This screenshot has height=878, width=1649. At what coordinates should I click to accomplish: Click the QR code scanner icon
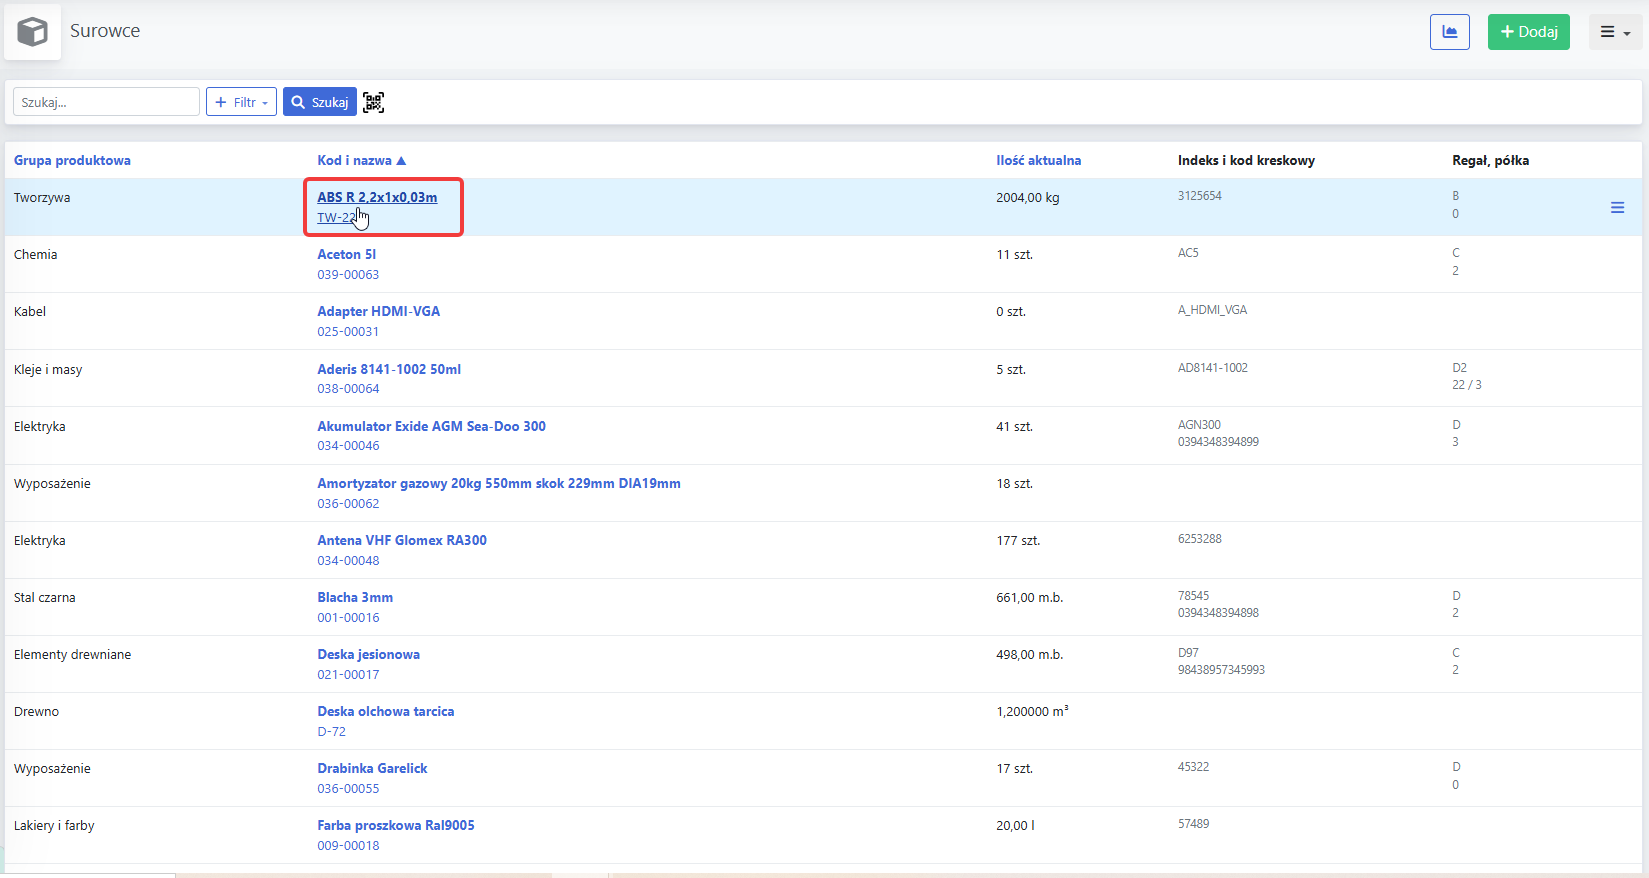click(x=373, y=102)
